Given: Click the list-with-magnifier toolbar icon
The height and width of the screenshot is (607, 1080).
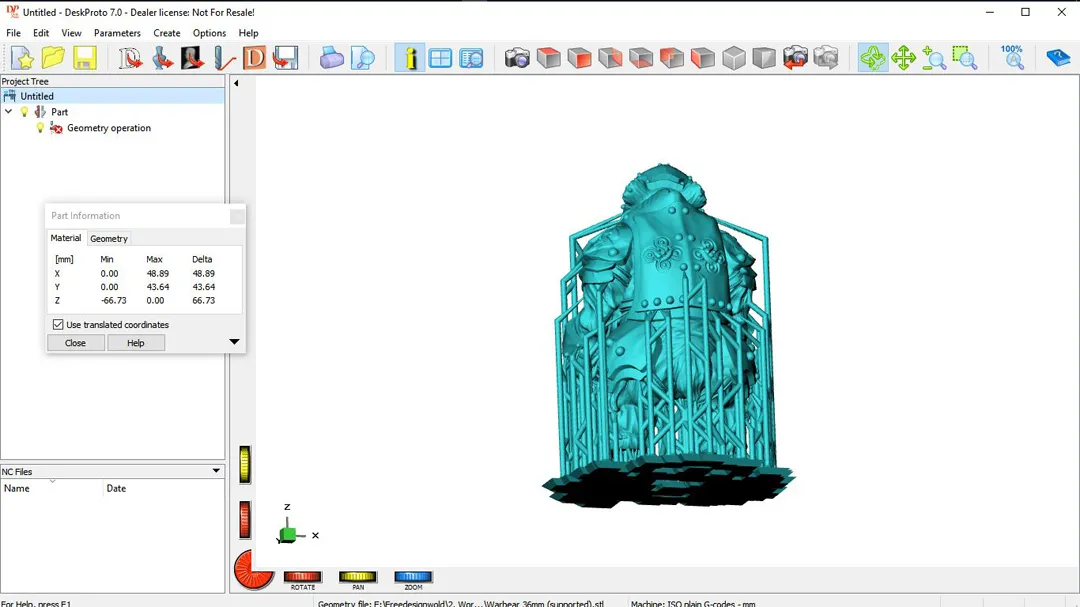Looking at the screenshot, I should [472, 58].
